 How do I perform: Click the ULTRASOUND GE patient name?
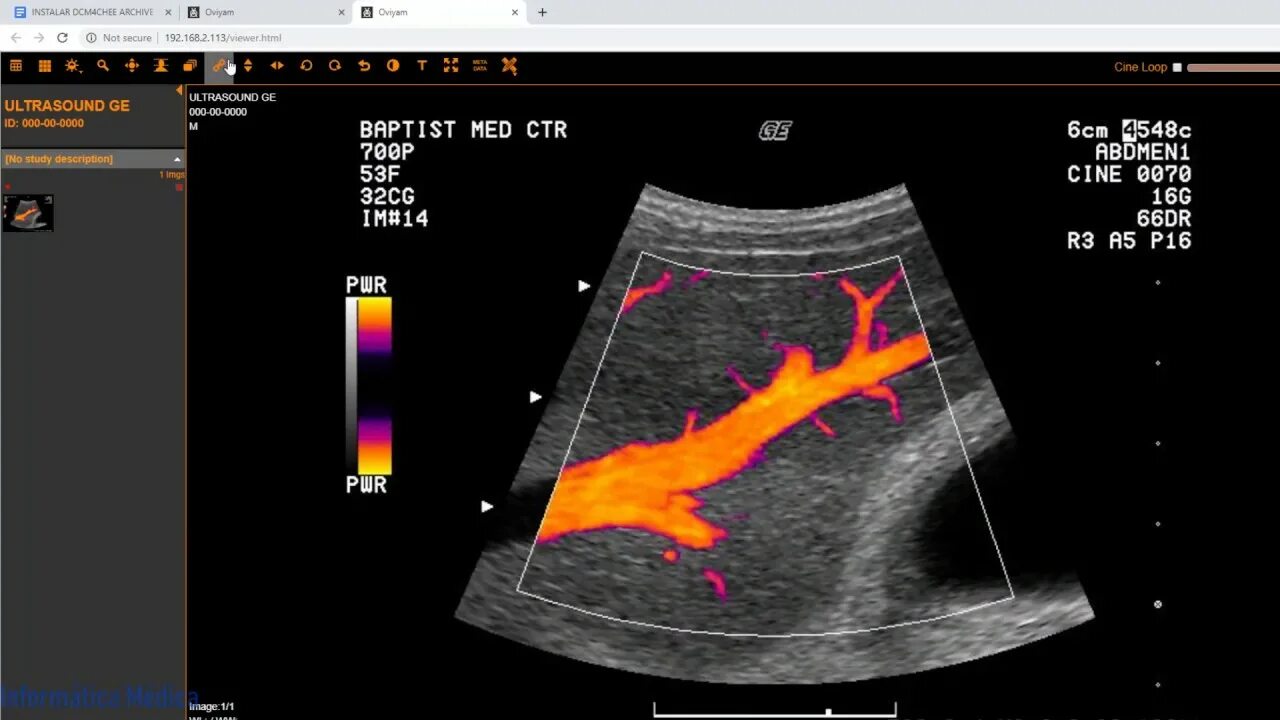click(x=67, y=106)
